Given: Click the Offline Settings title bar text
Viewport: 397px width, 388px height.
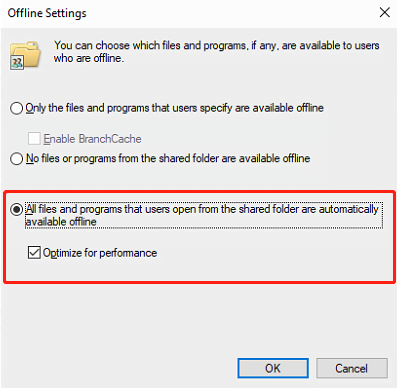Looking at the screenshot, I should [x=47, y=13].
